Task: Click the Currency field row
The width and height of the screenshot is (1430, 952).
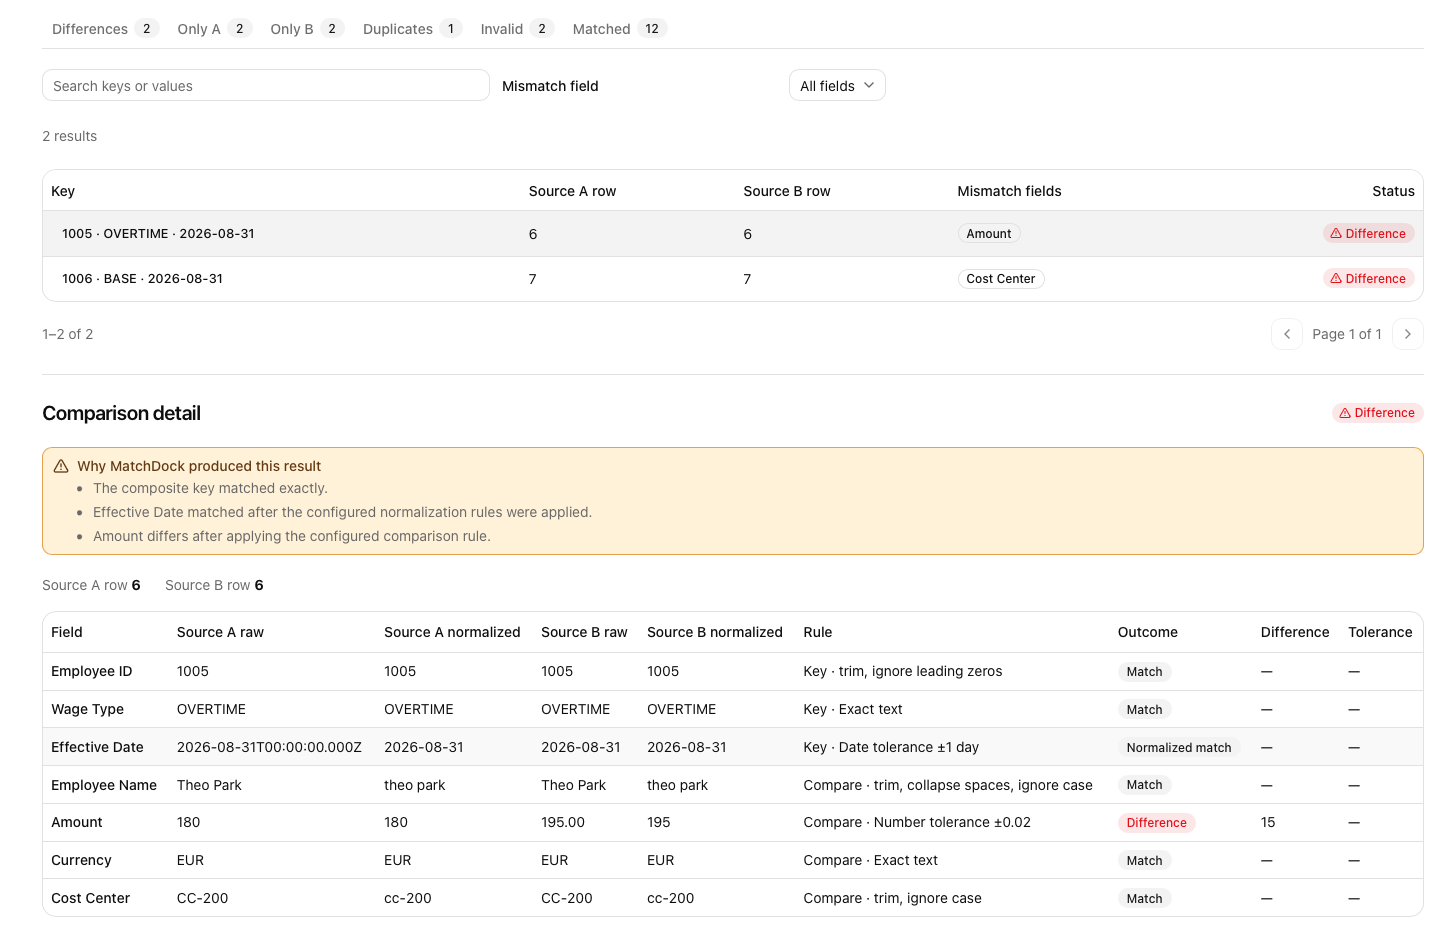Action: point(732,860)
